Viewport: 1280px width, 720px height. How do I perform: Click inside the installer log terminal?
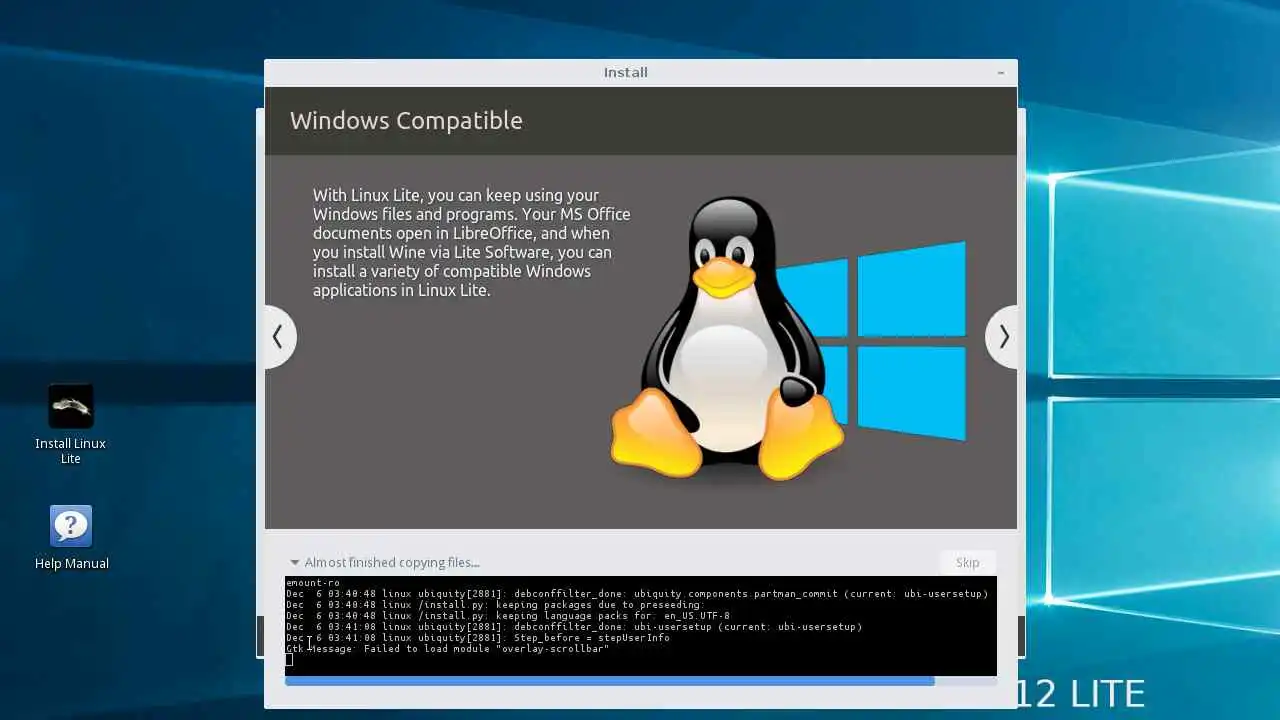(641, 626)
